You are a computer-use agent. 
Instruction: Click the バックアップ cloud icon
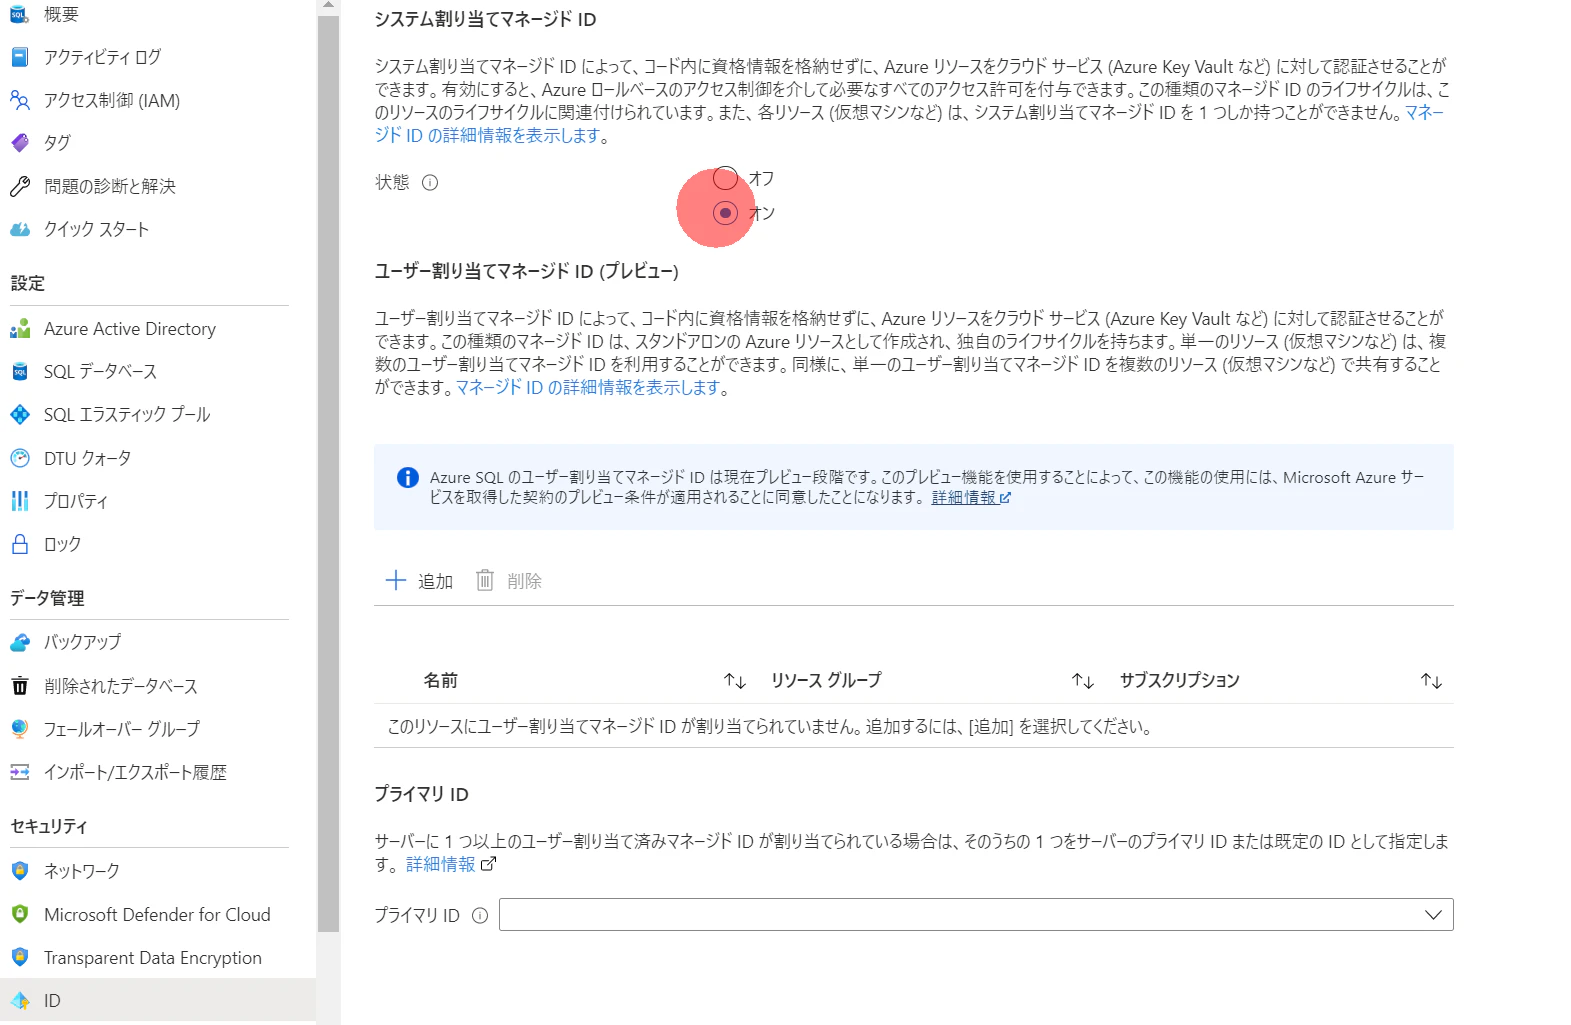[19, 642]
